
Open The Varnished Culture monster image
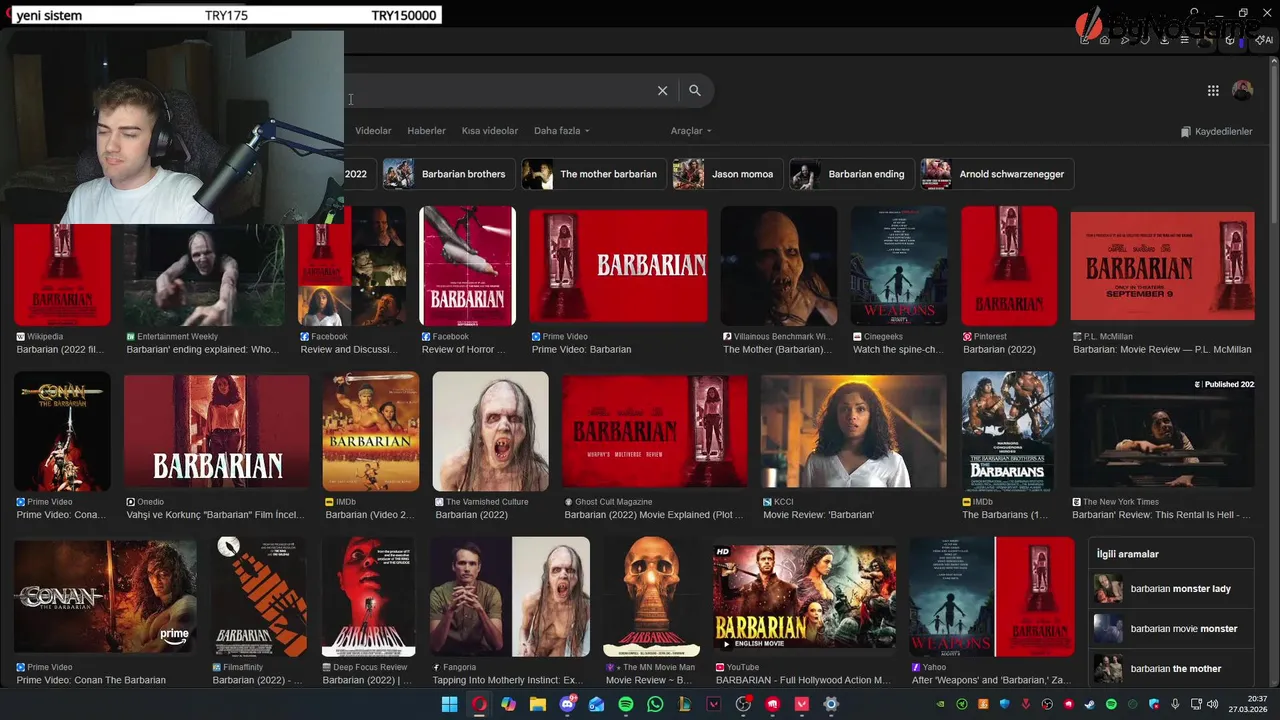click(490, 431)
